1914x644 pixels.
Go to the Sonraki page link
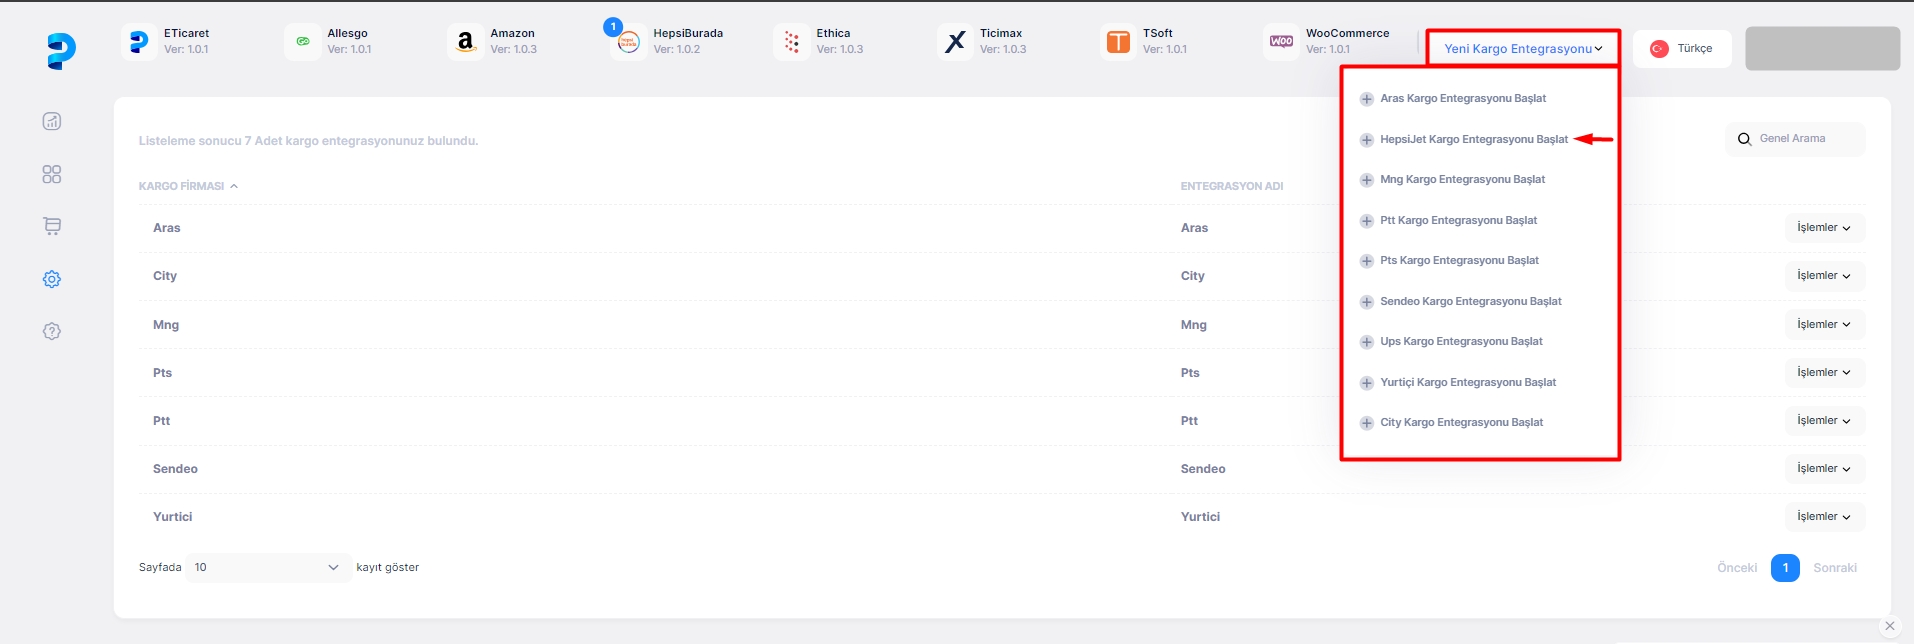[1834, 568]
